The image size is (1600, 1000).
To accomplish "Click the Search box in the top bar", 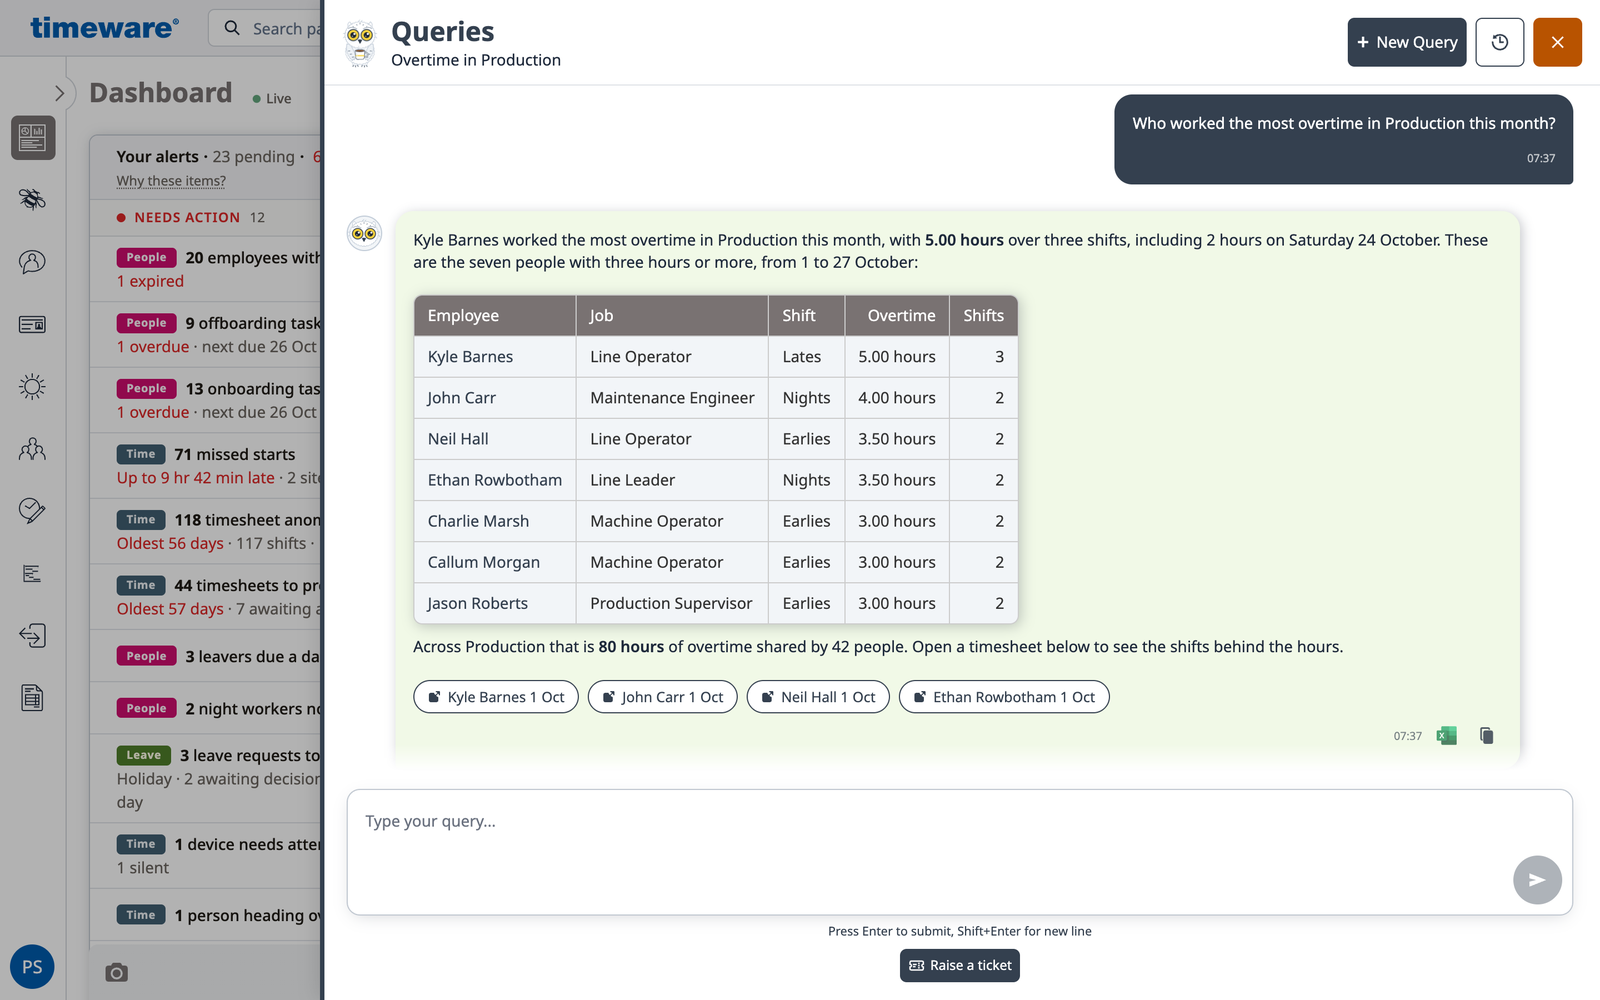I will (x=266, y=28).
